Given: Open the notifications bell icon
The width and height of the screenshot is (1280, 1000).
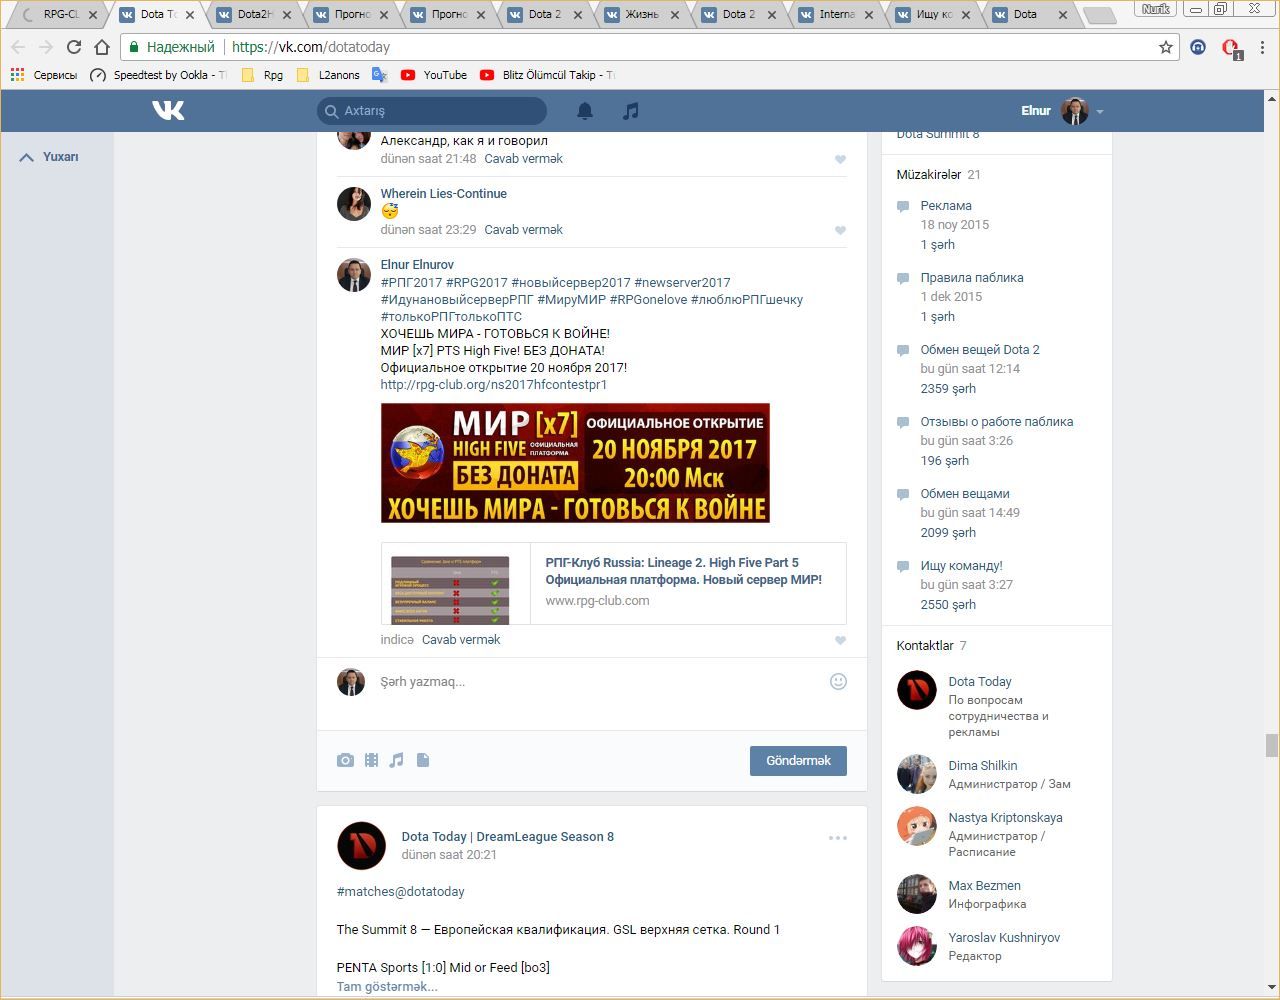Looking at the screenshot, I should (585, 111).
